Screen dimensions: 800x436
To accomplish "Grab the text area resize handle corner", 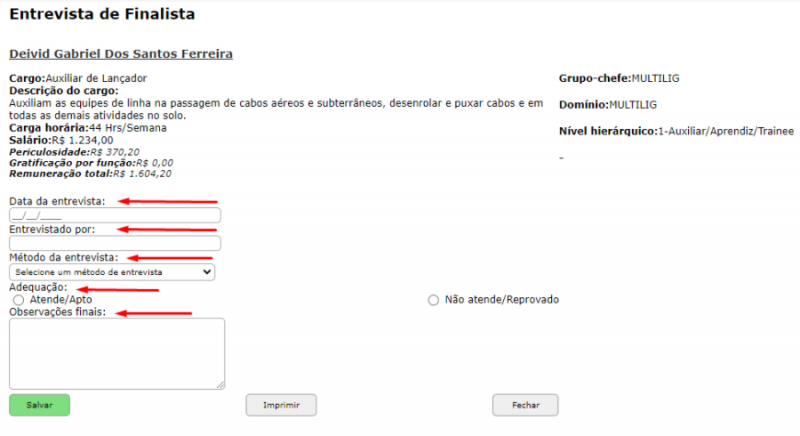I will coord(220,385).
